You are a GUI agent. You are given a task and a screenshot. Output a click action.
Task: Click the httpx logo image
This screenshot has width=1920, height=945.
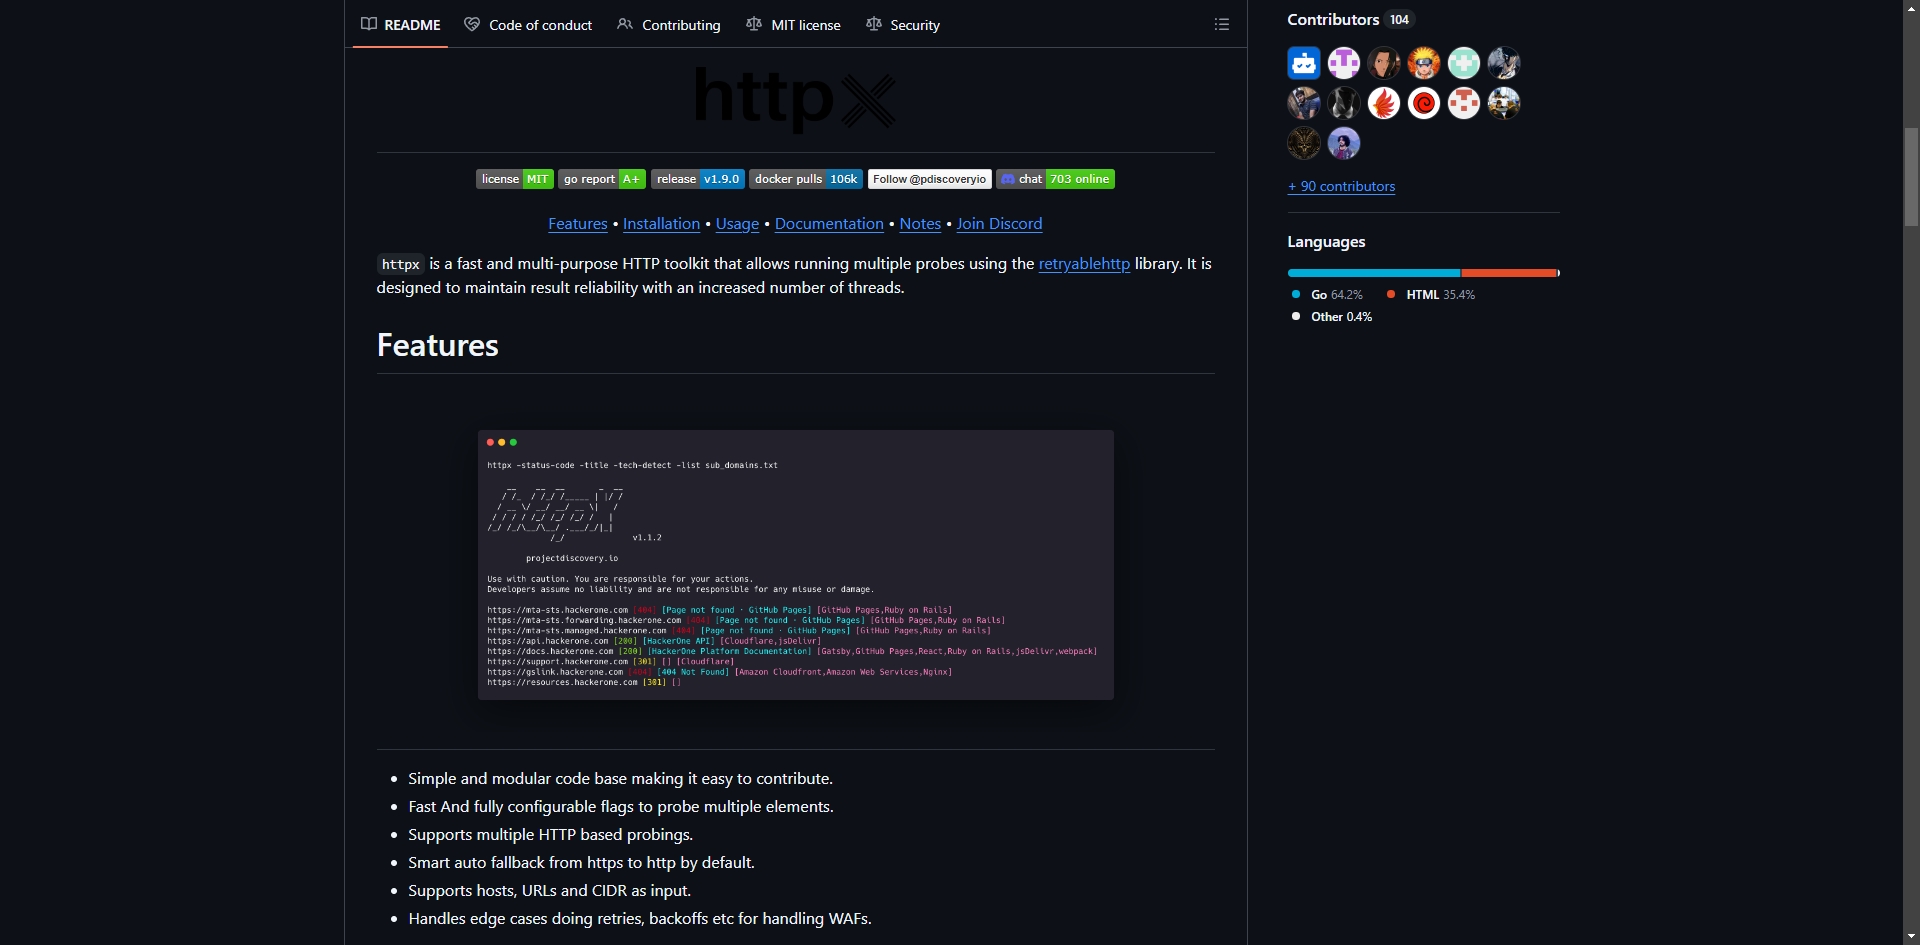(796, 98)
